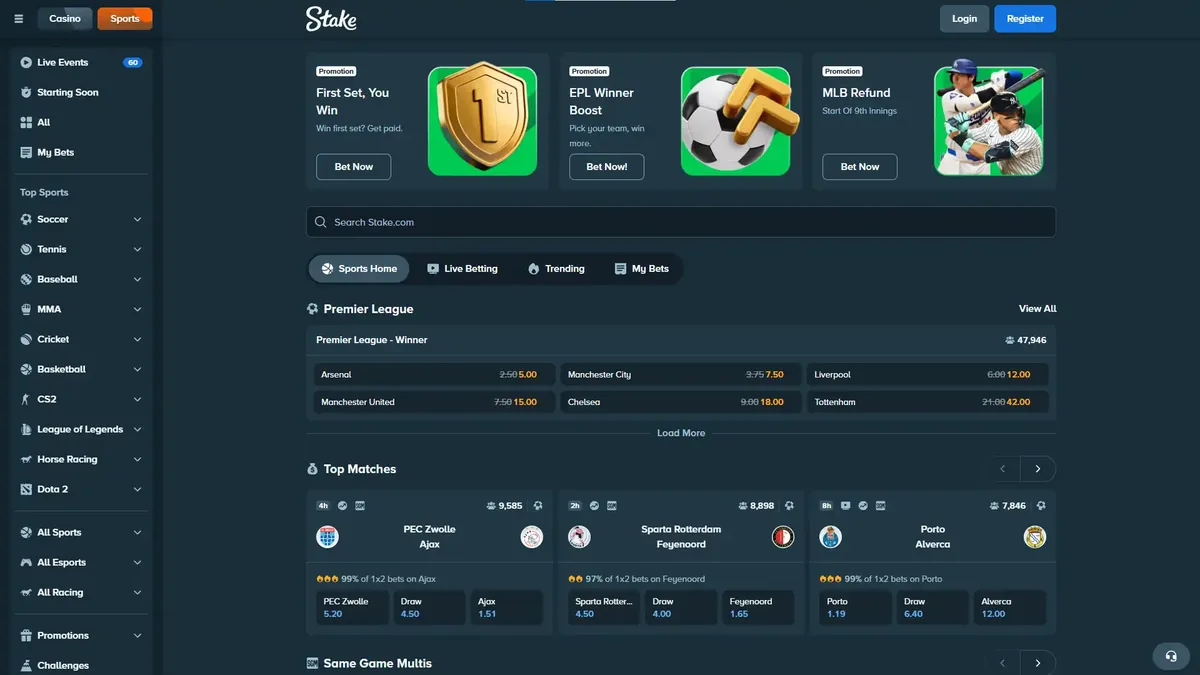
Task: Click the CS2 icon in sidebar
Action: (x=27, y=399)
